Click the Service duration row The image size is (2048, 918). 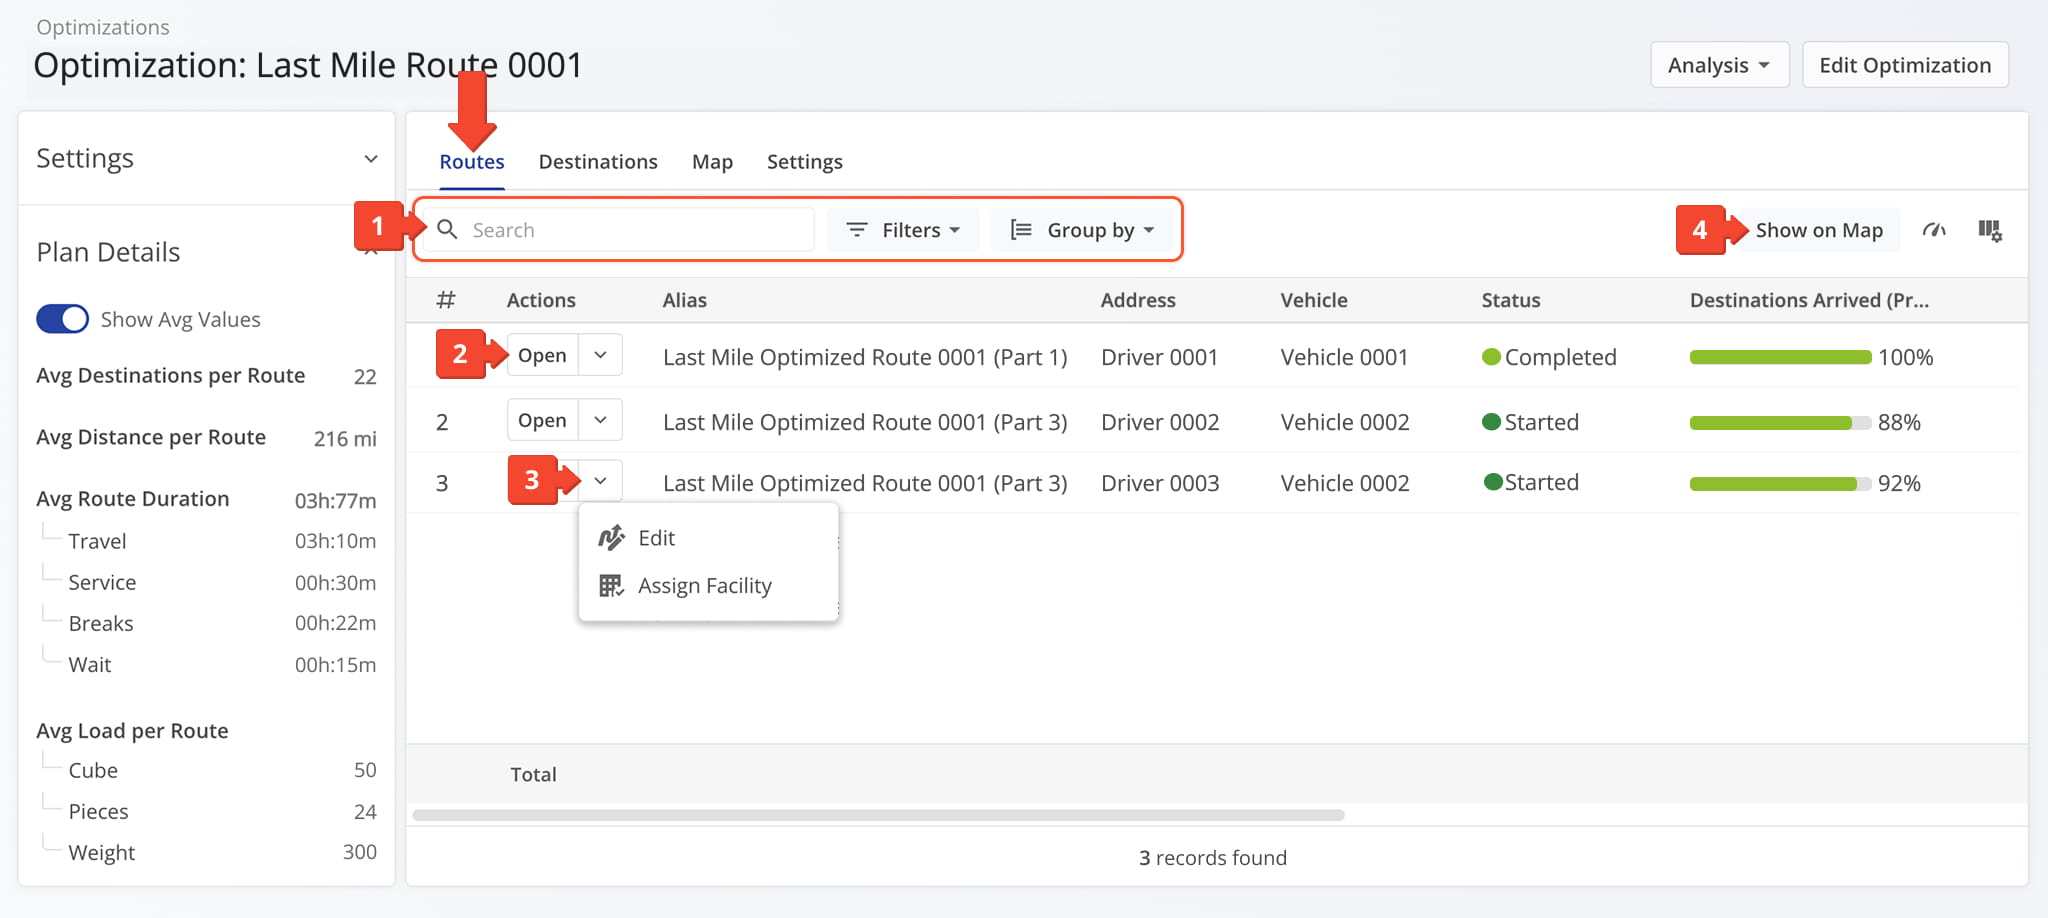[x=207, y=582]
